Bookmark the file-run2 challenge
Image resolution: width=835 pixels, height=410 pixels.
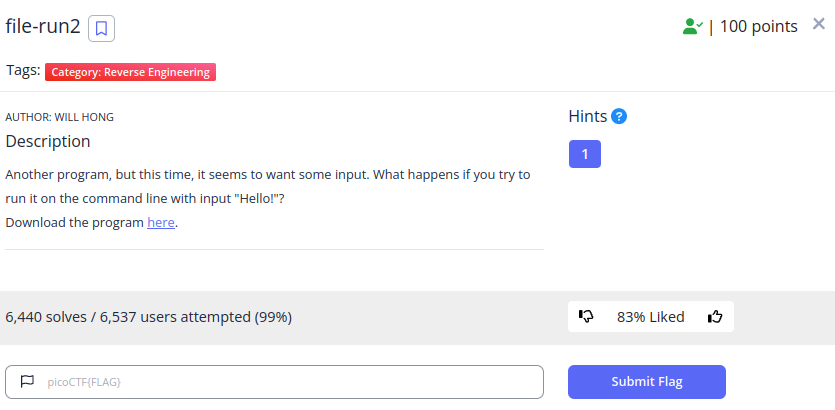[x=101, y=28]
